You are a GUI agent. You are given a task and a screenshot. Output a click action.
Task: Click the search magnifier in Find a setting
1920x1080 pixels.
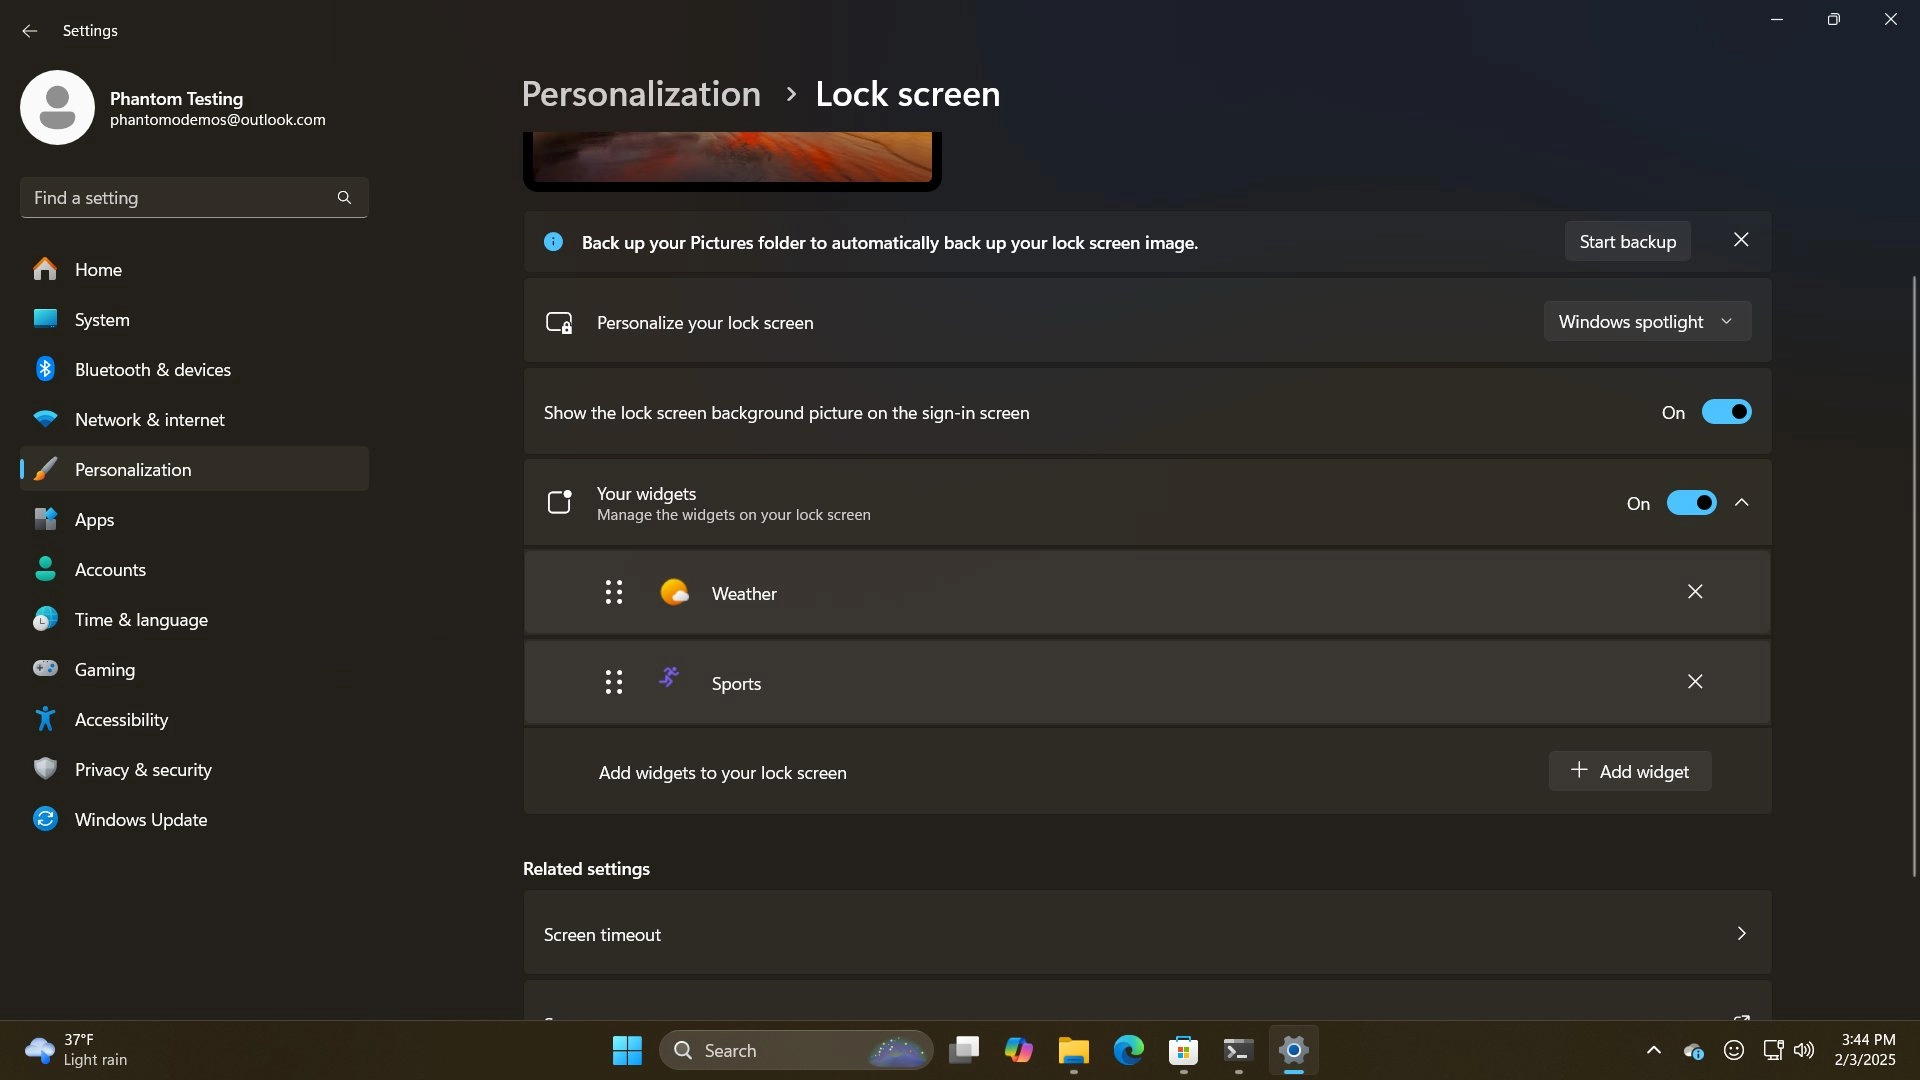[x=344, y=198]
